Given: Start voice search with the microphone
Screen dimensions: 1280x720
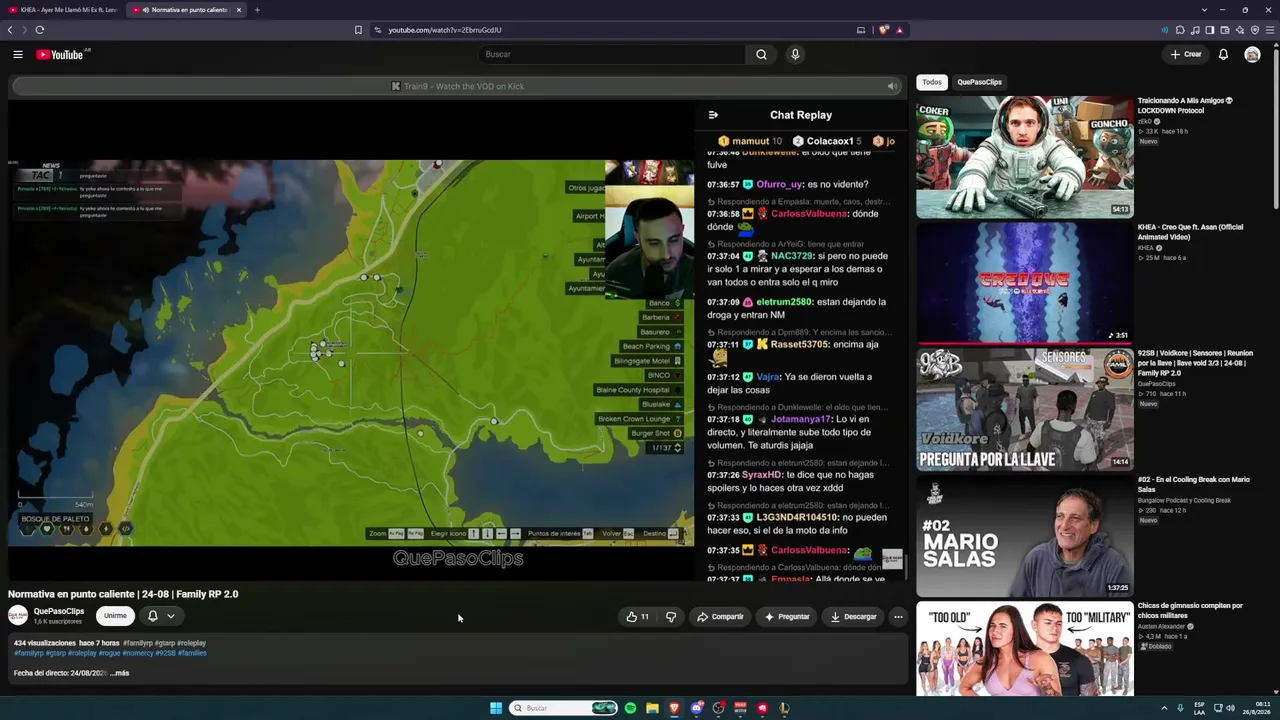Looking at the screenshot, I should coord(795,54).
